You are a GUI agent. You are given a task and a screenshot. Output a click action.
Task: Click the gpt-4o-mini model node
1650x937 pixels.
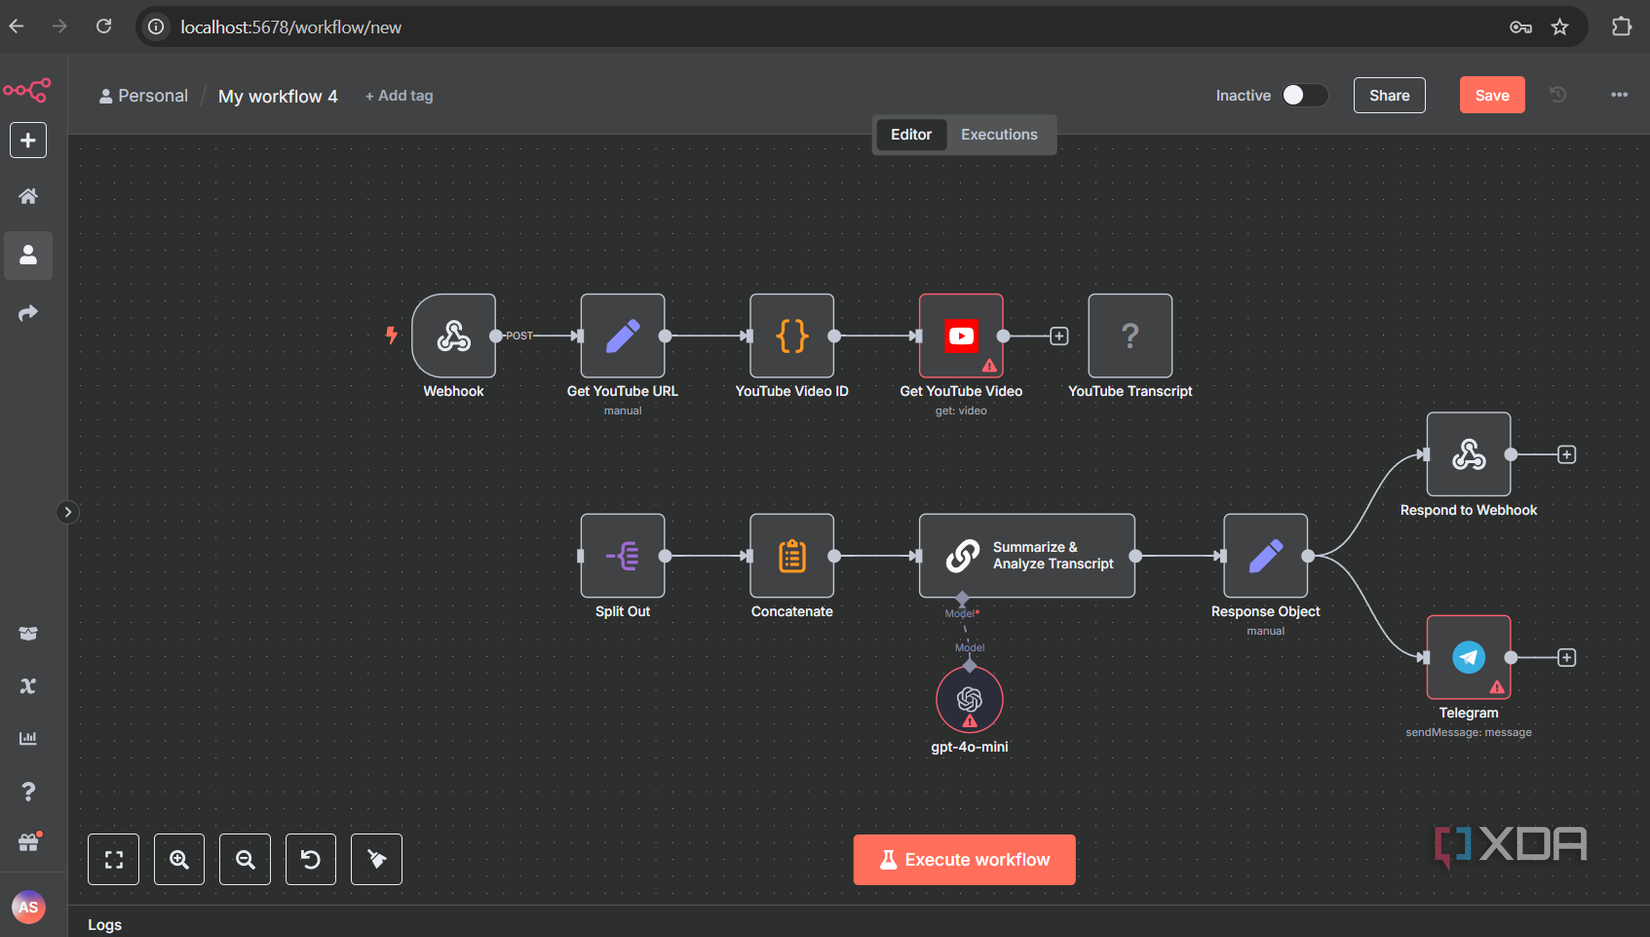(969, 698)
